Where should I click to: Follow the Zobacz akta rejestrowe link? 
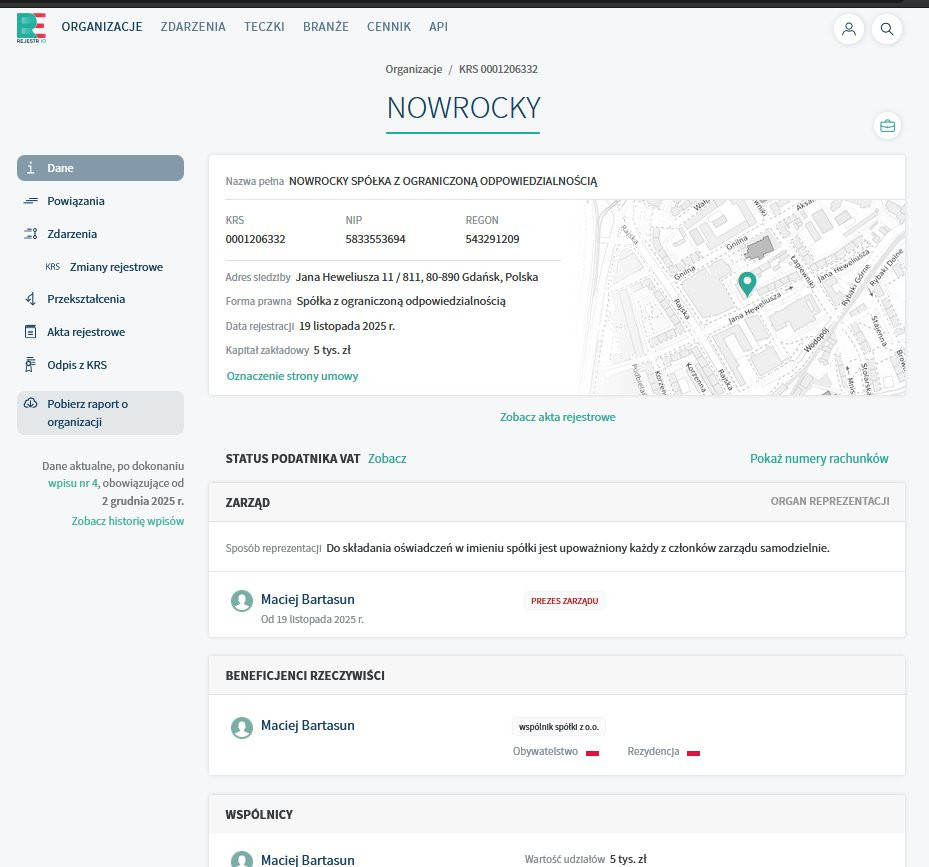pos(558,417)
